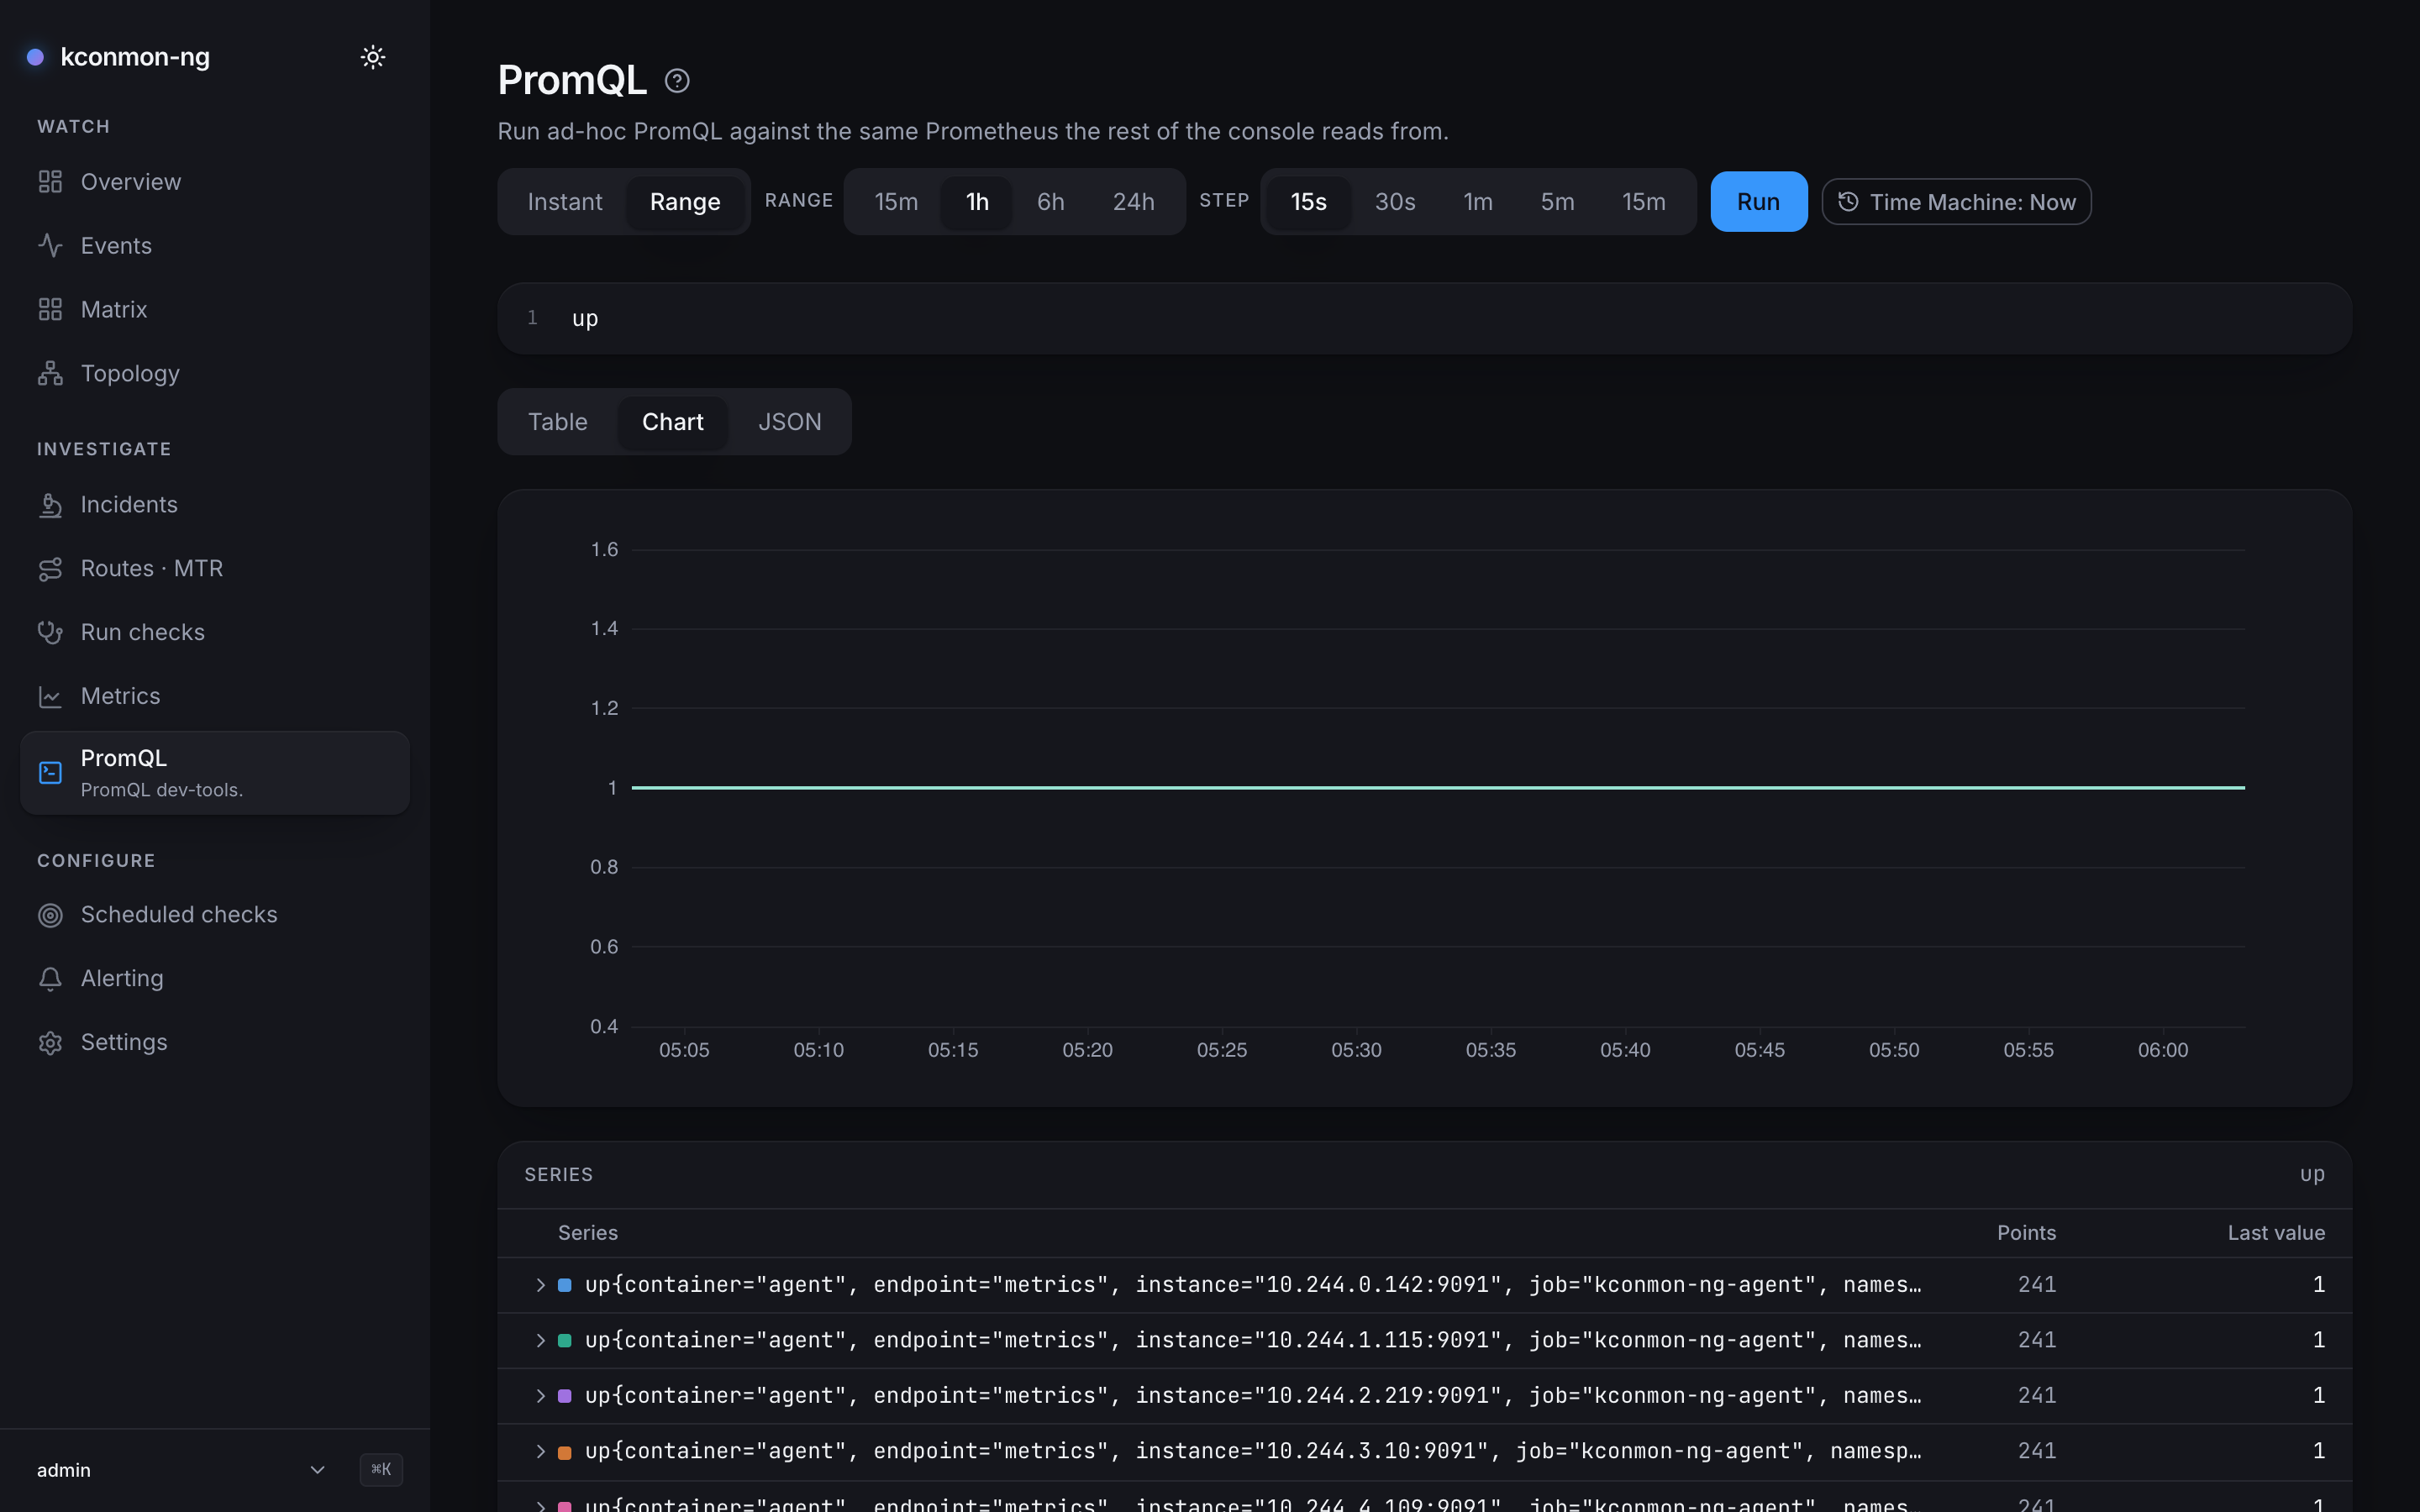This screenshot has height=1512, width=2420.
Task: Set step to 1m
Action: [x=1478, y=202]
